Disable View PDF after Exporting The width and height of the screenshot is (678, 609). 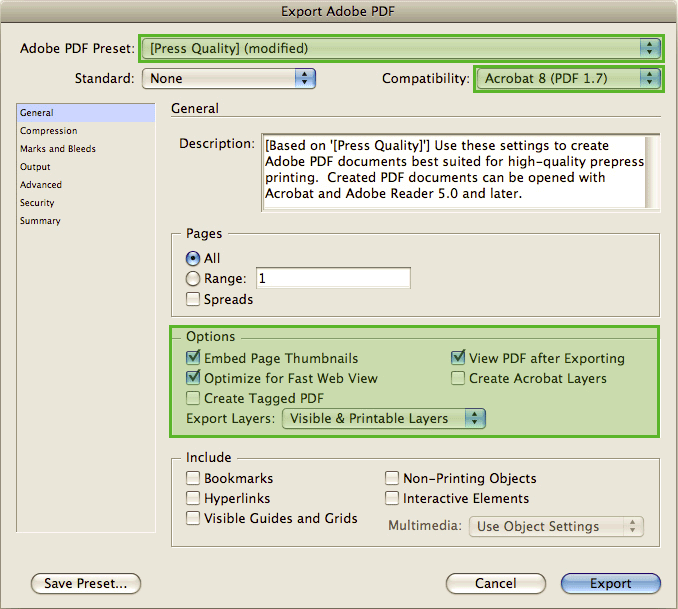[x=458, y=358]
